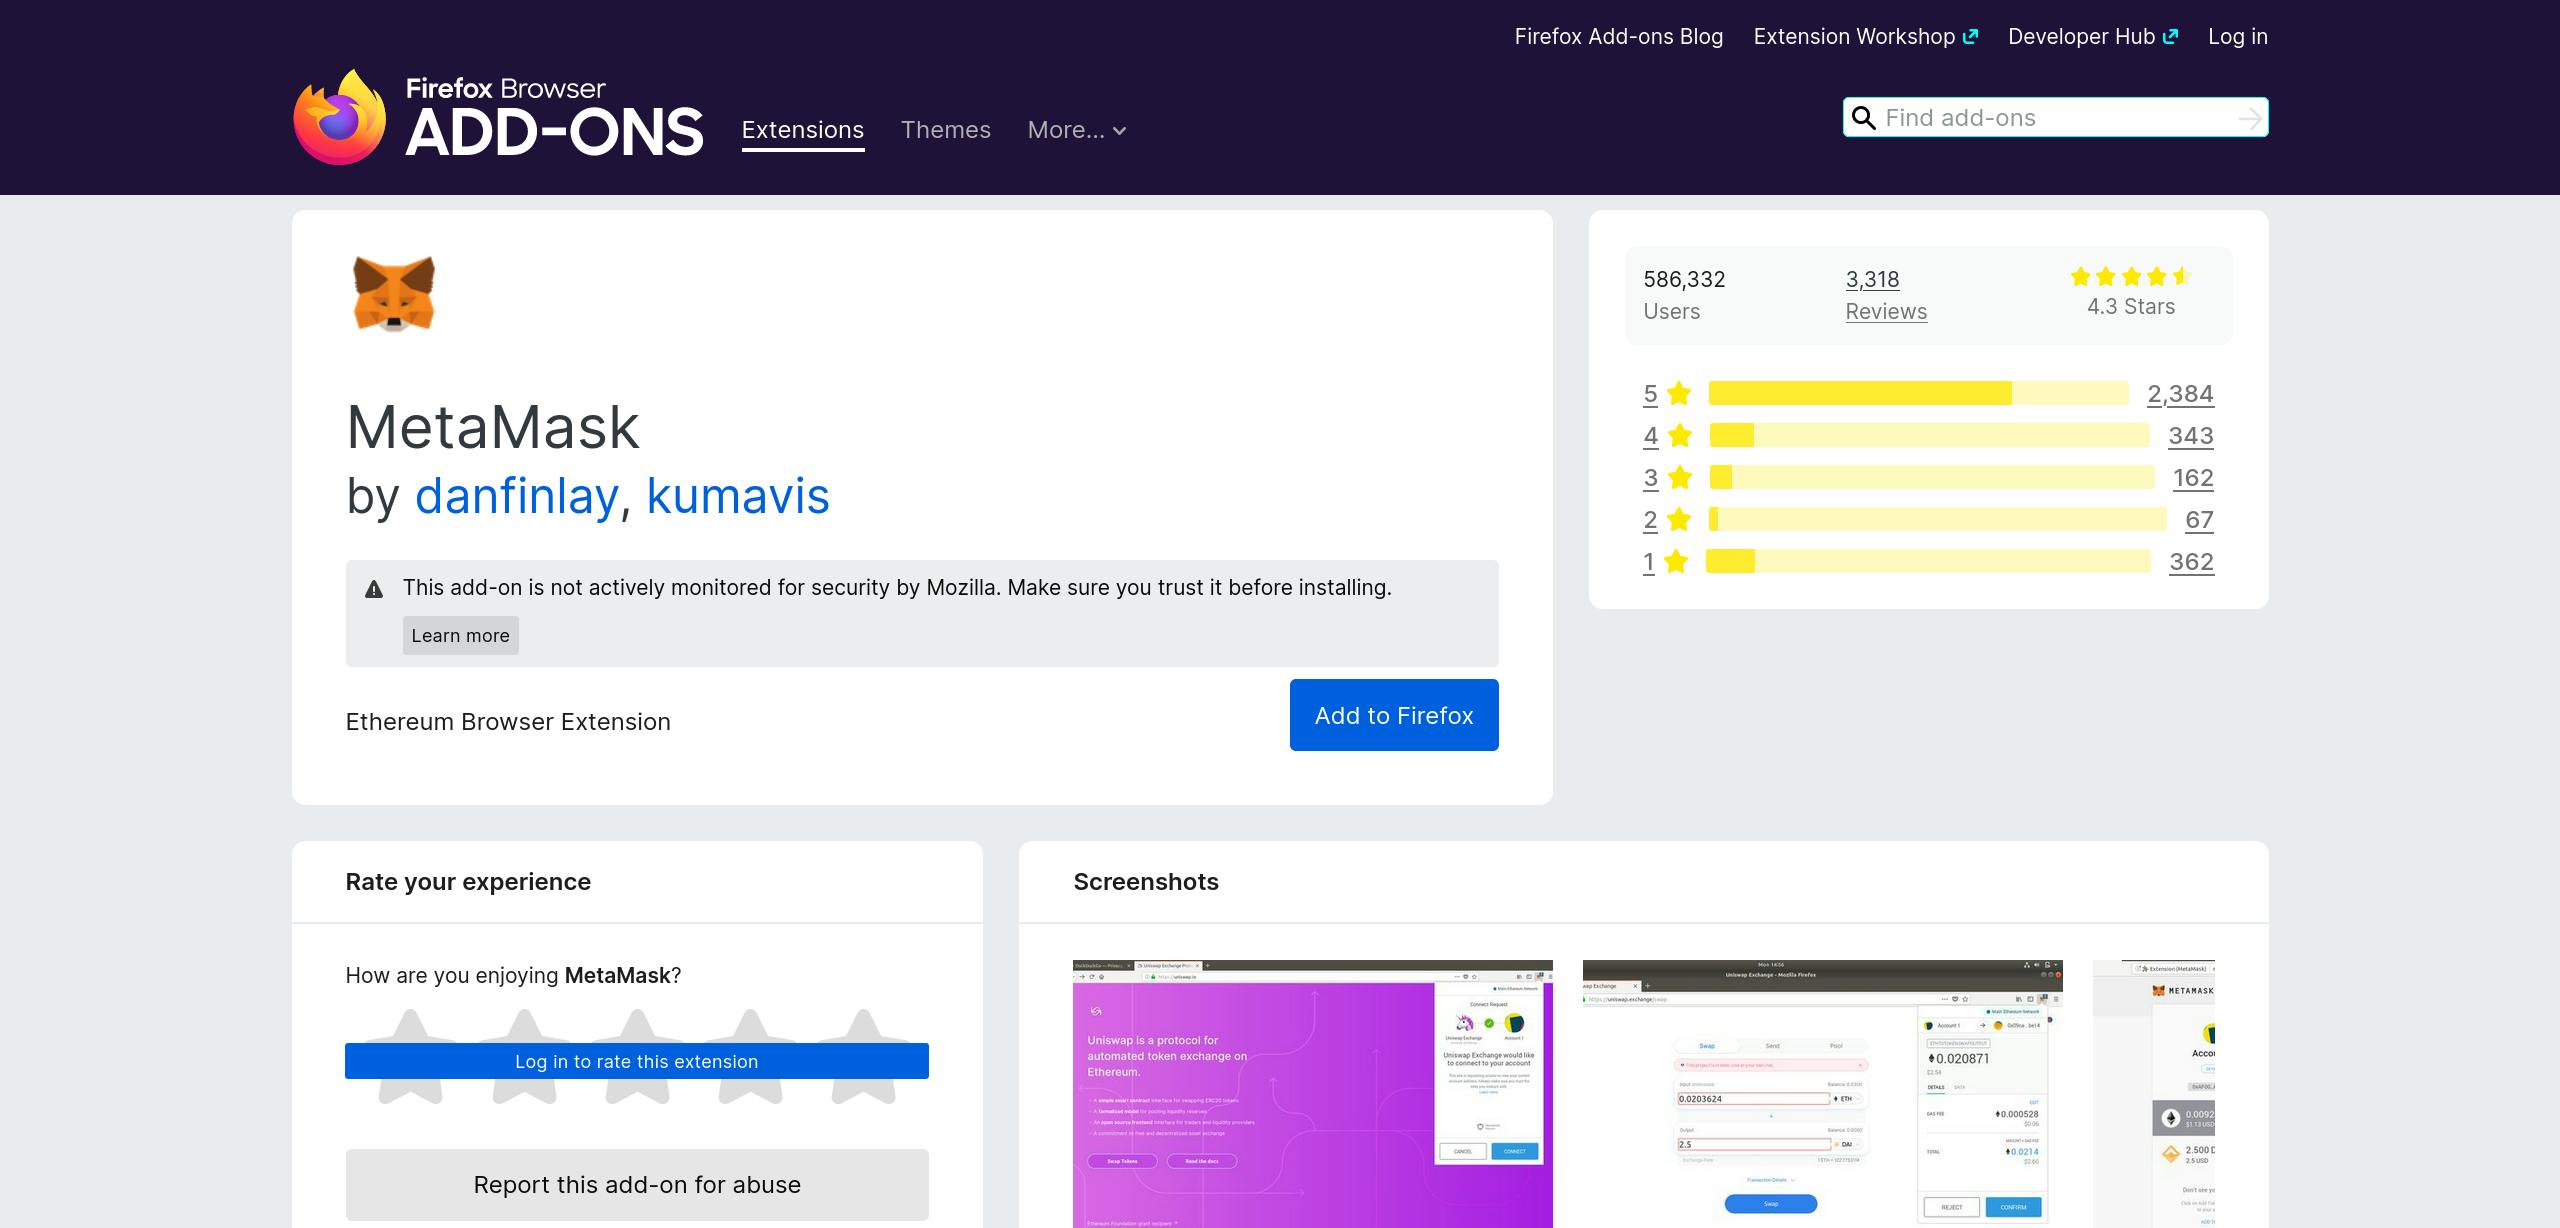Focus the Find add-ons search field
Screen dimensions: 2560x1228
coord(2056,118)
